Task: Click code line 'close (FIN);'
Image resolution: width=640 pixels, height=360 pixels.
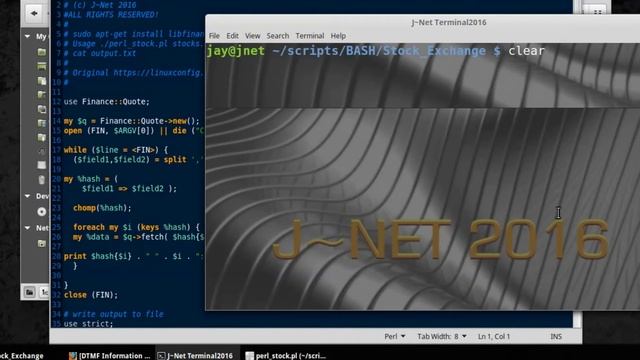Action: [x=91, y=295]
